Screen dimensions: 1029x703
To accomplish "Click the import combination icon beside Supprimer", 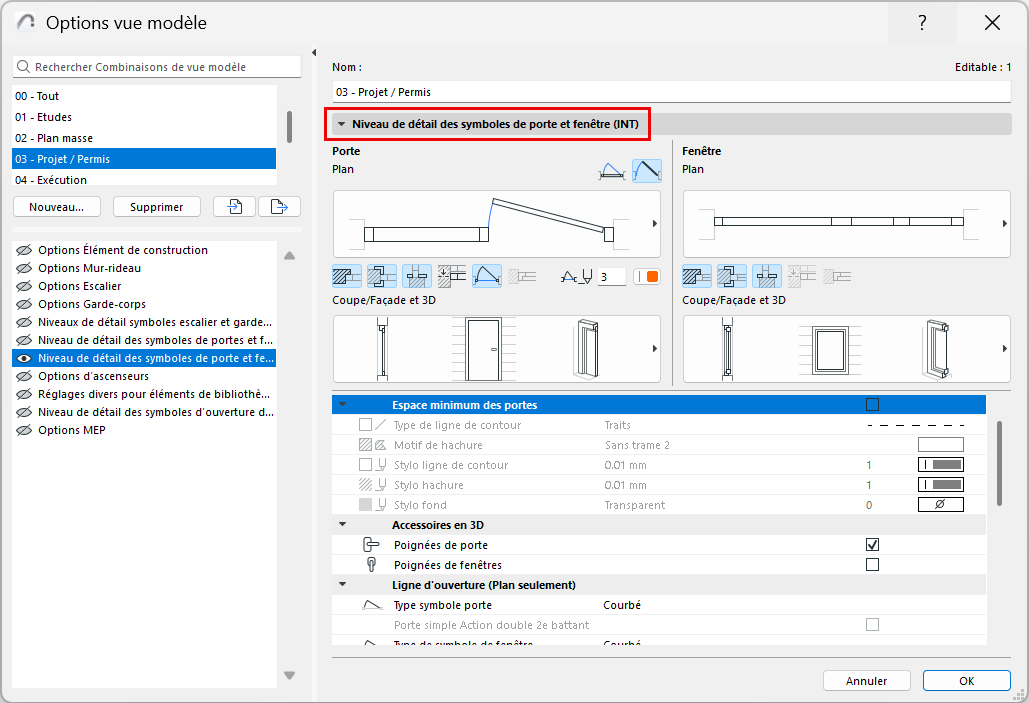I will pos(234,207).
